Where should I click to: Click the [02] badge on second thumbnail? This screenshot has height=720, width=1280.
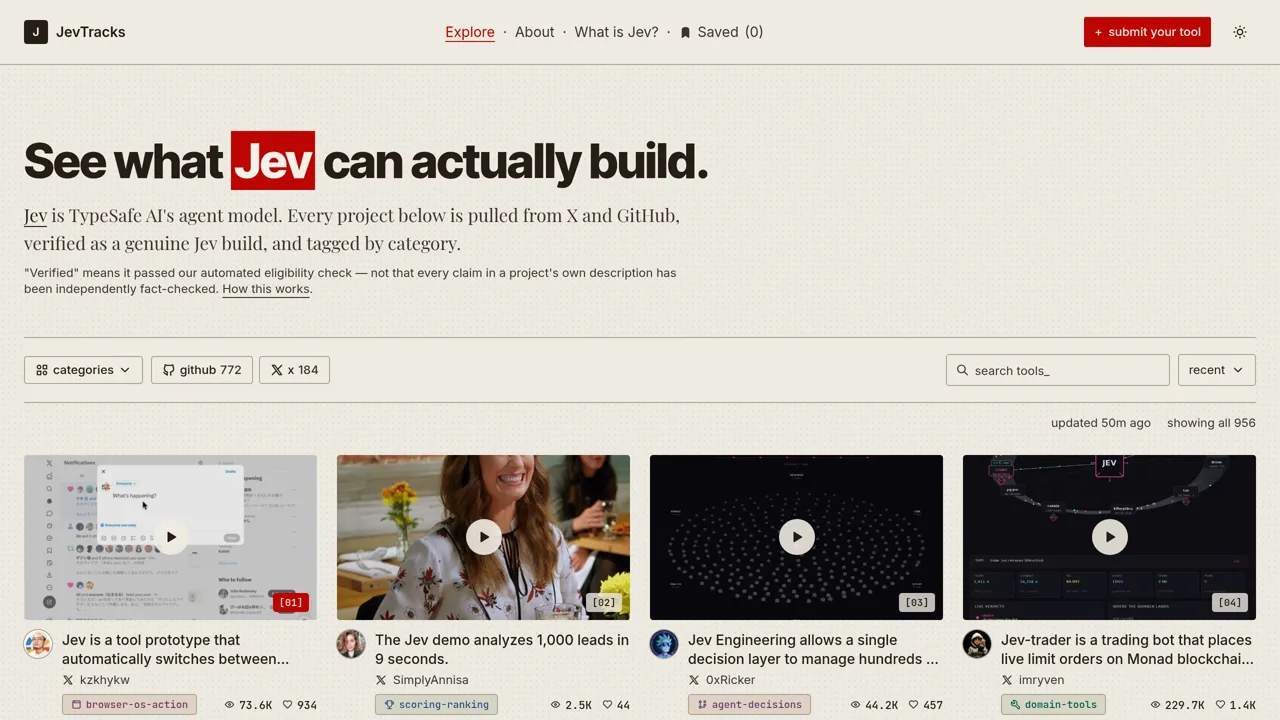click(604, 602)
